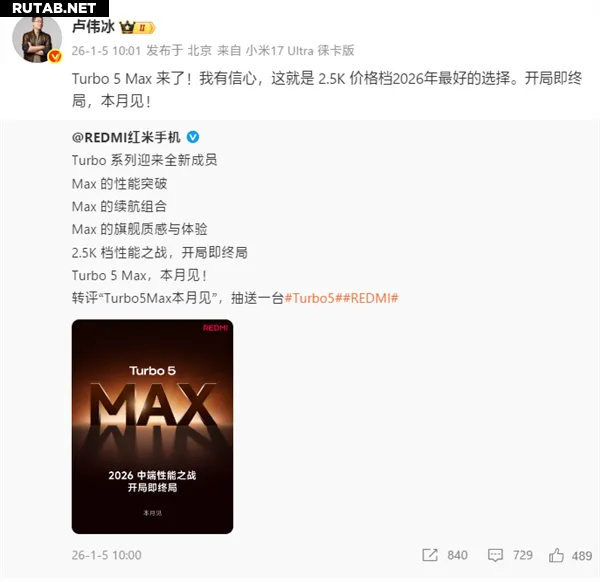Click the repost count 840
The image size is (600, 582).
coord(457,555)
